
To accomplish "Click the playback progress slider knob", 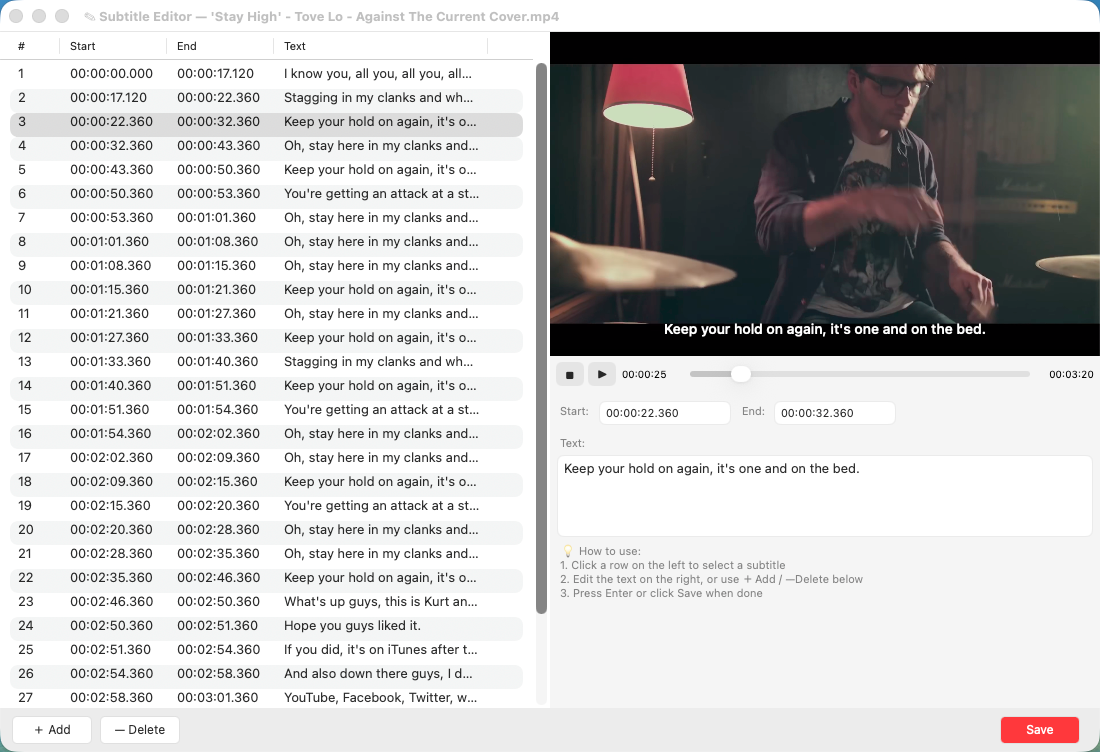I will pyautogui.click(x=740, y=375).
